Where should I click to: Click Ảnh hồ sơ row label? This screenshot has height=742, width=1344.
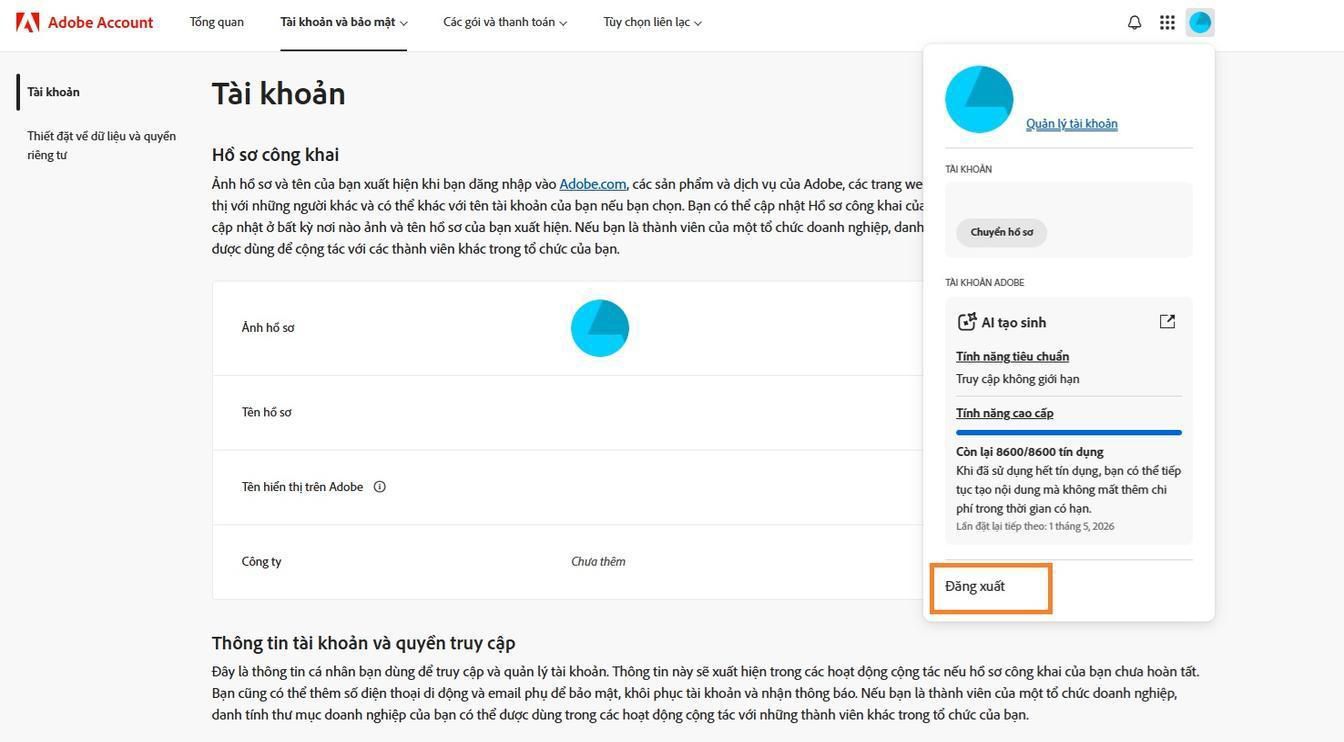[268, 328]
